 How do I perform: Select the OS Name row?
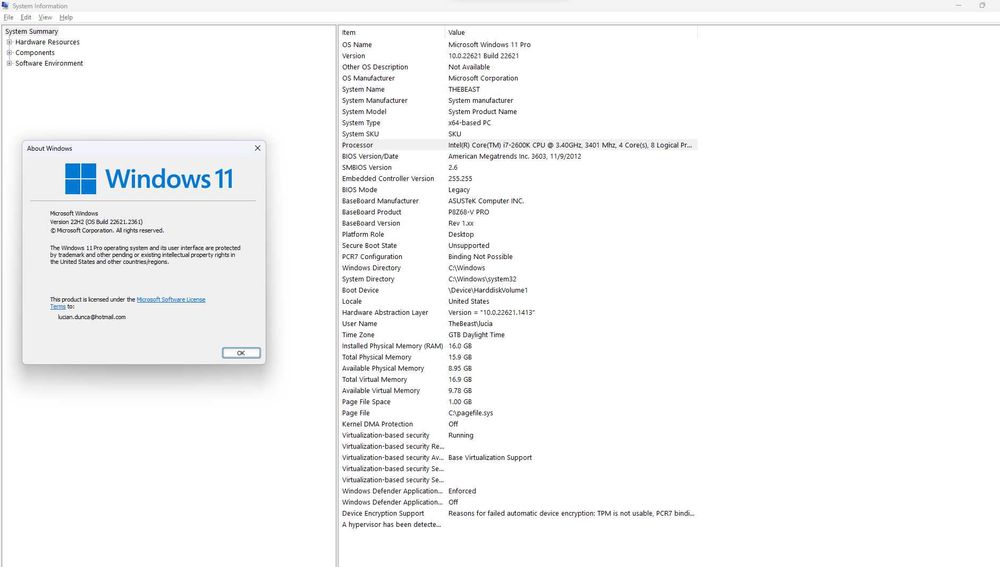[x=518, y=45]
